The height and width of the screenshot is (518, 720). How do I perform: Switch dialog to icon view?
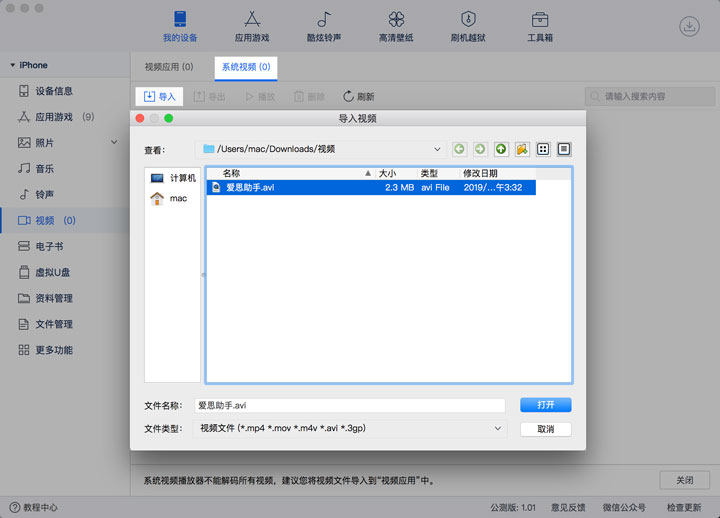click(543, 149)
